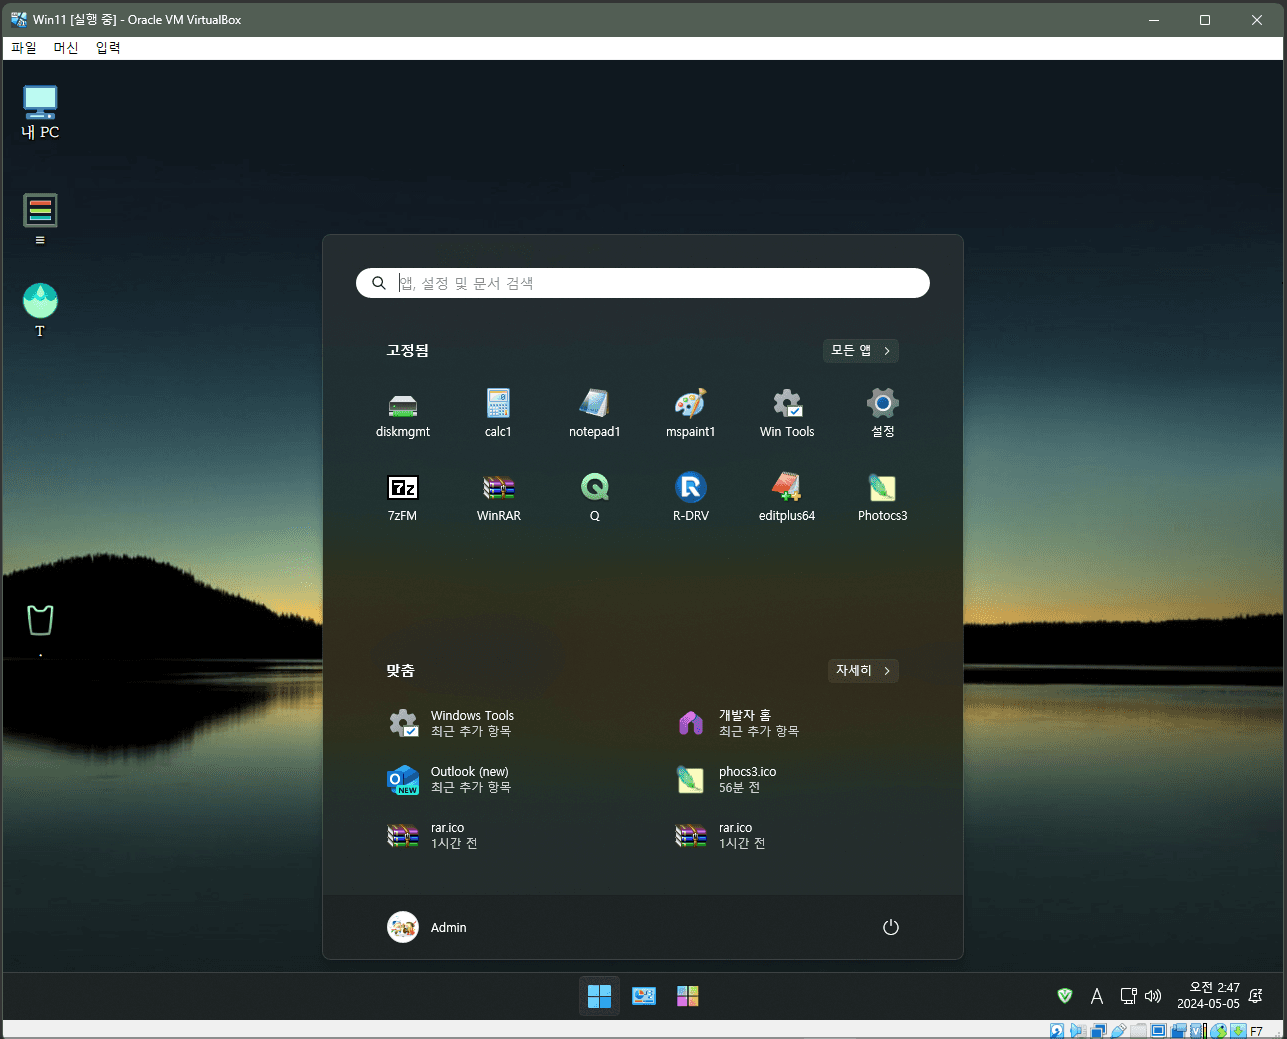Open the pinned WinRAR app
The image size is (1287, 1039).
(498, 498)
